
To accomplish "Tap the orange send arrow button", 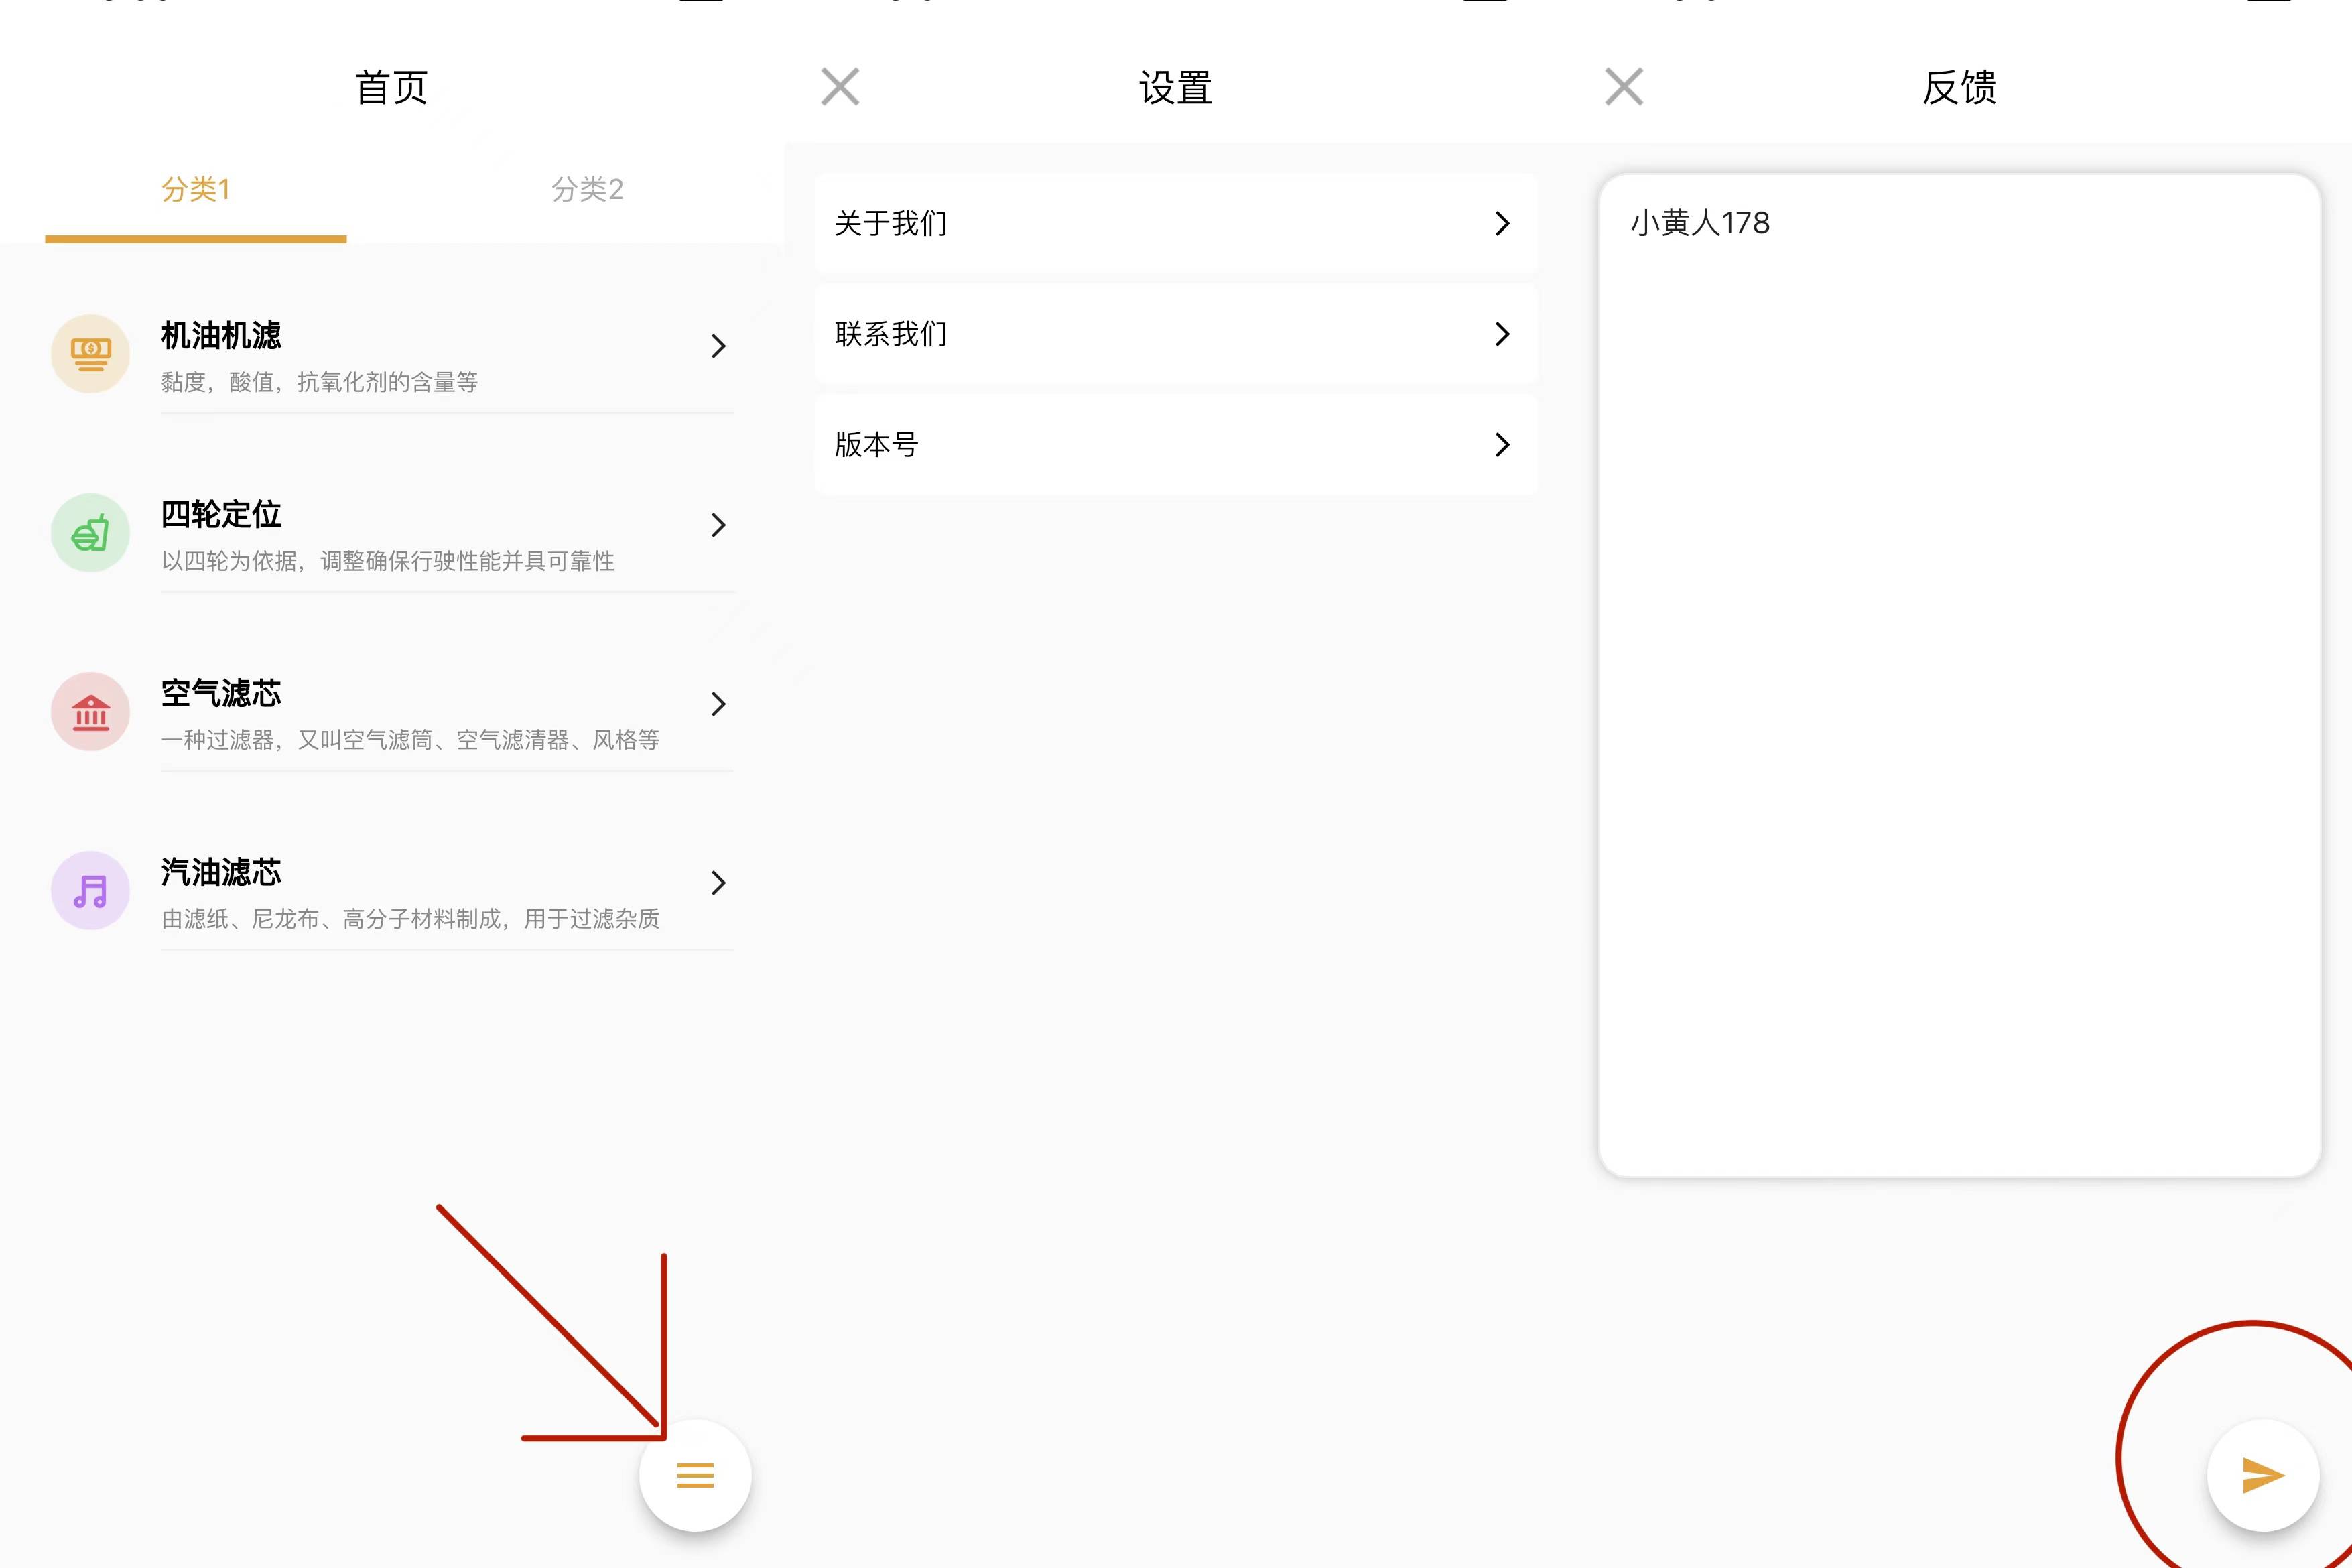I will pos(2263,1475).
